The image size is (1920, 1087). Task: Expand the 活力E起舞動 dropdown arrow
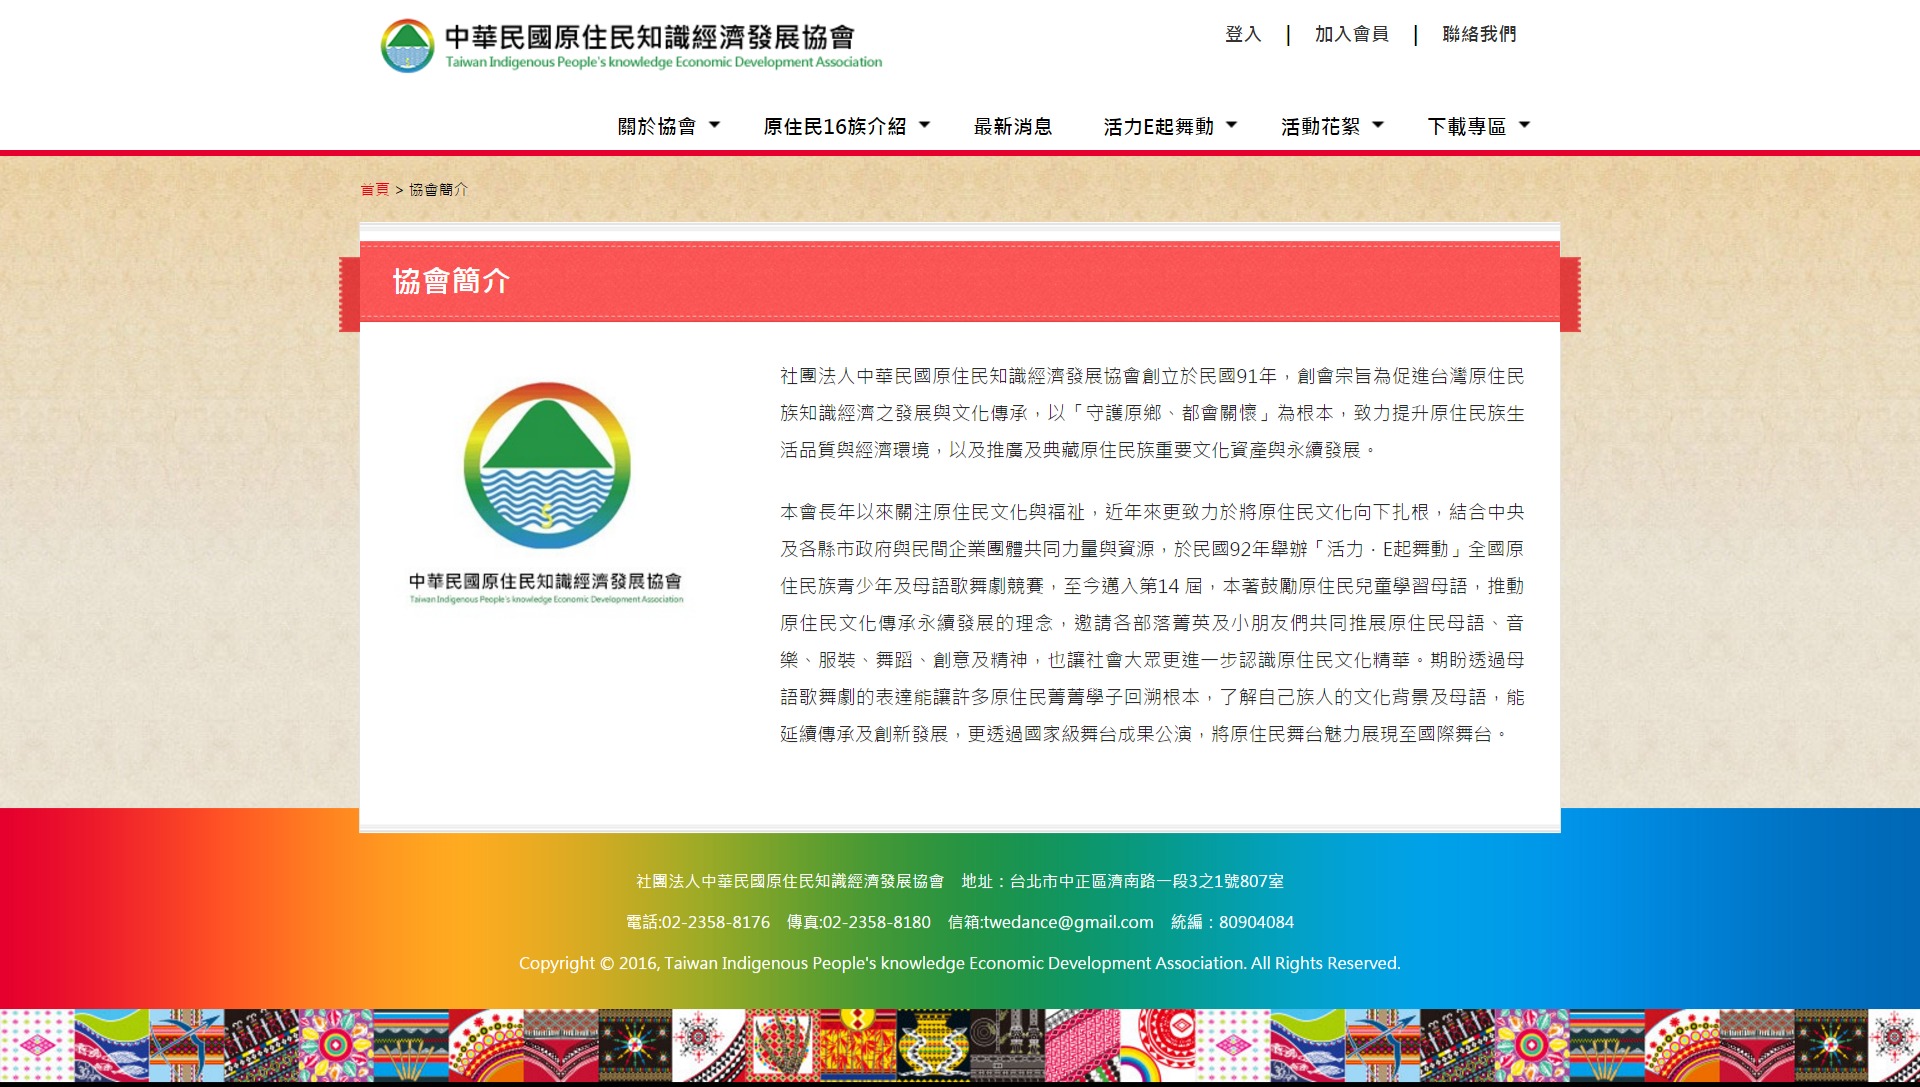coord(1231,125)
